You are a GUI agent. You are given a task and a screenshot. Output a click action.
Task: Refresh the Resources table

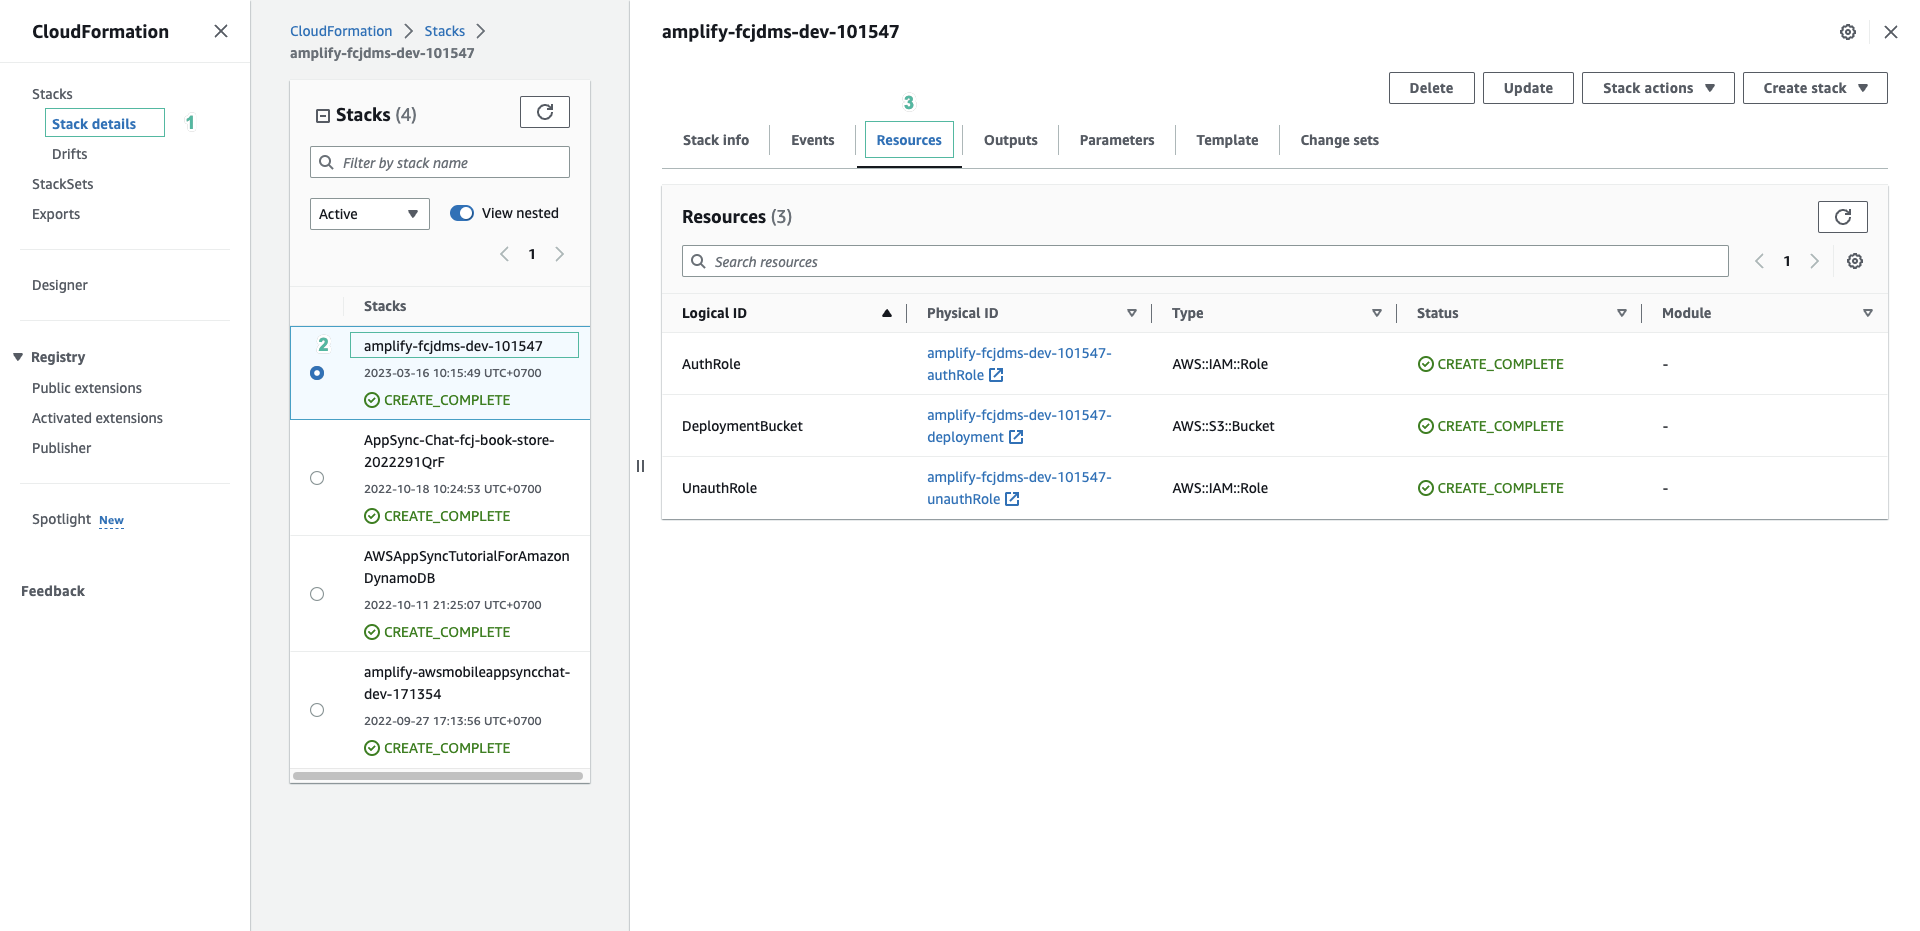(1843, 216)
